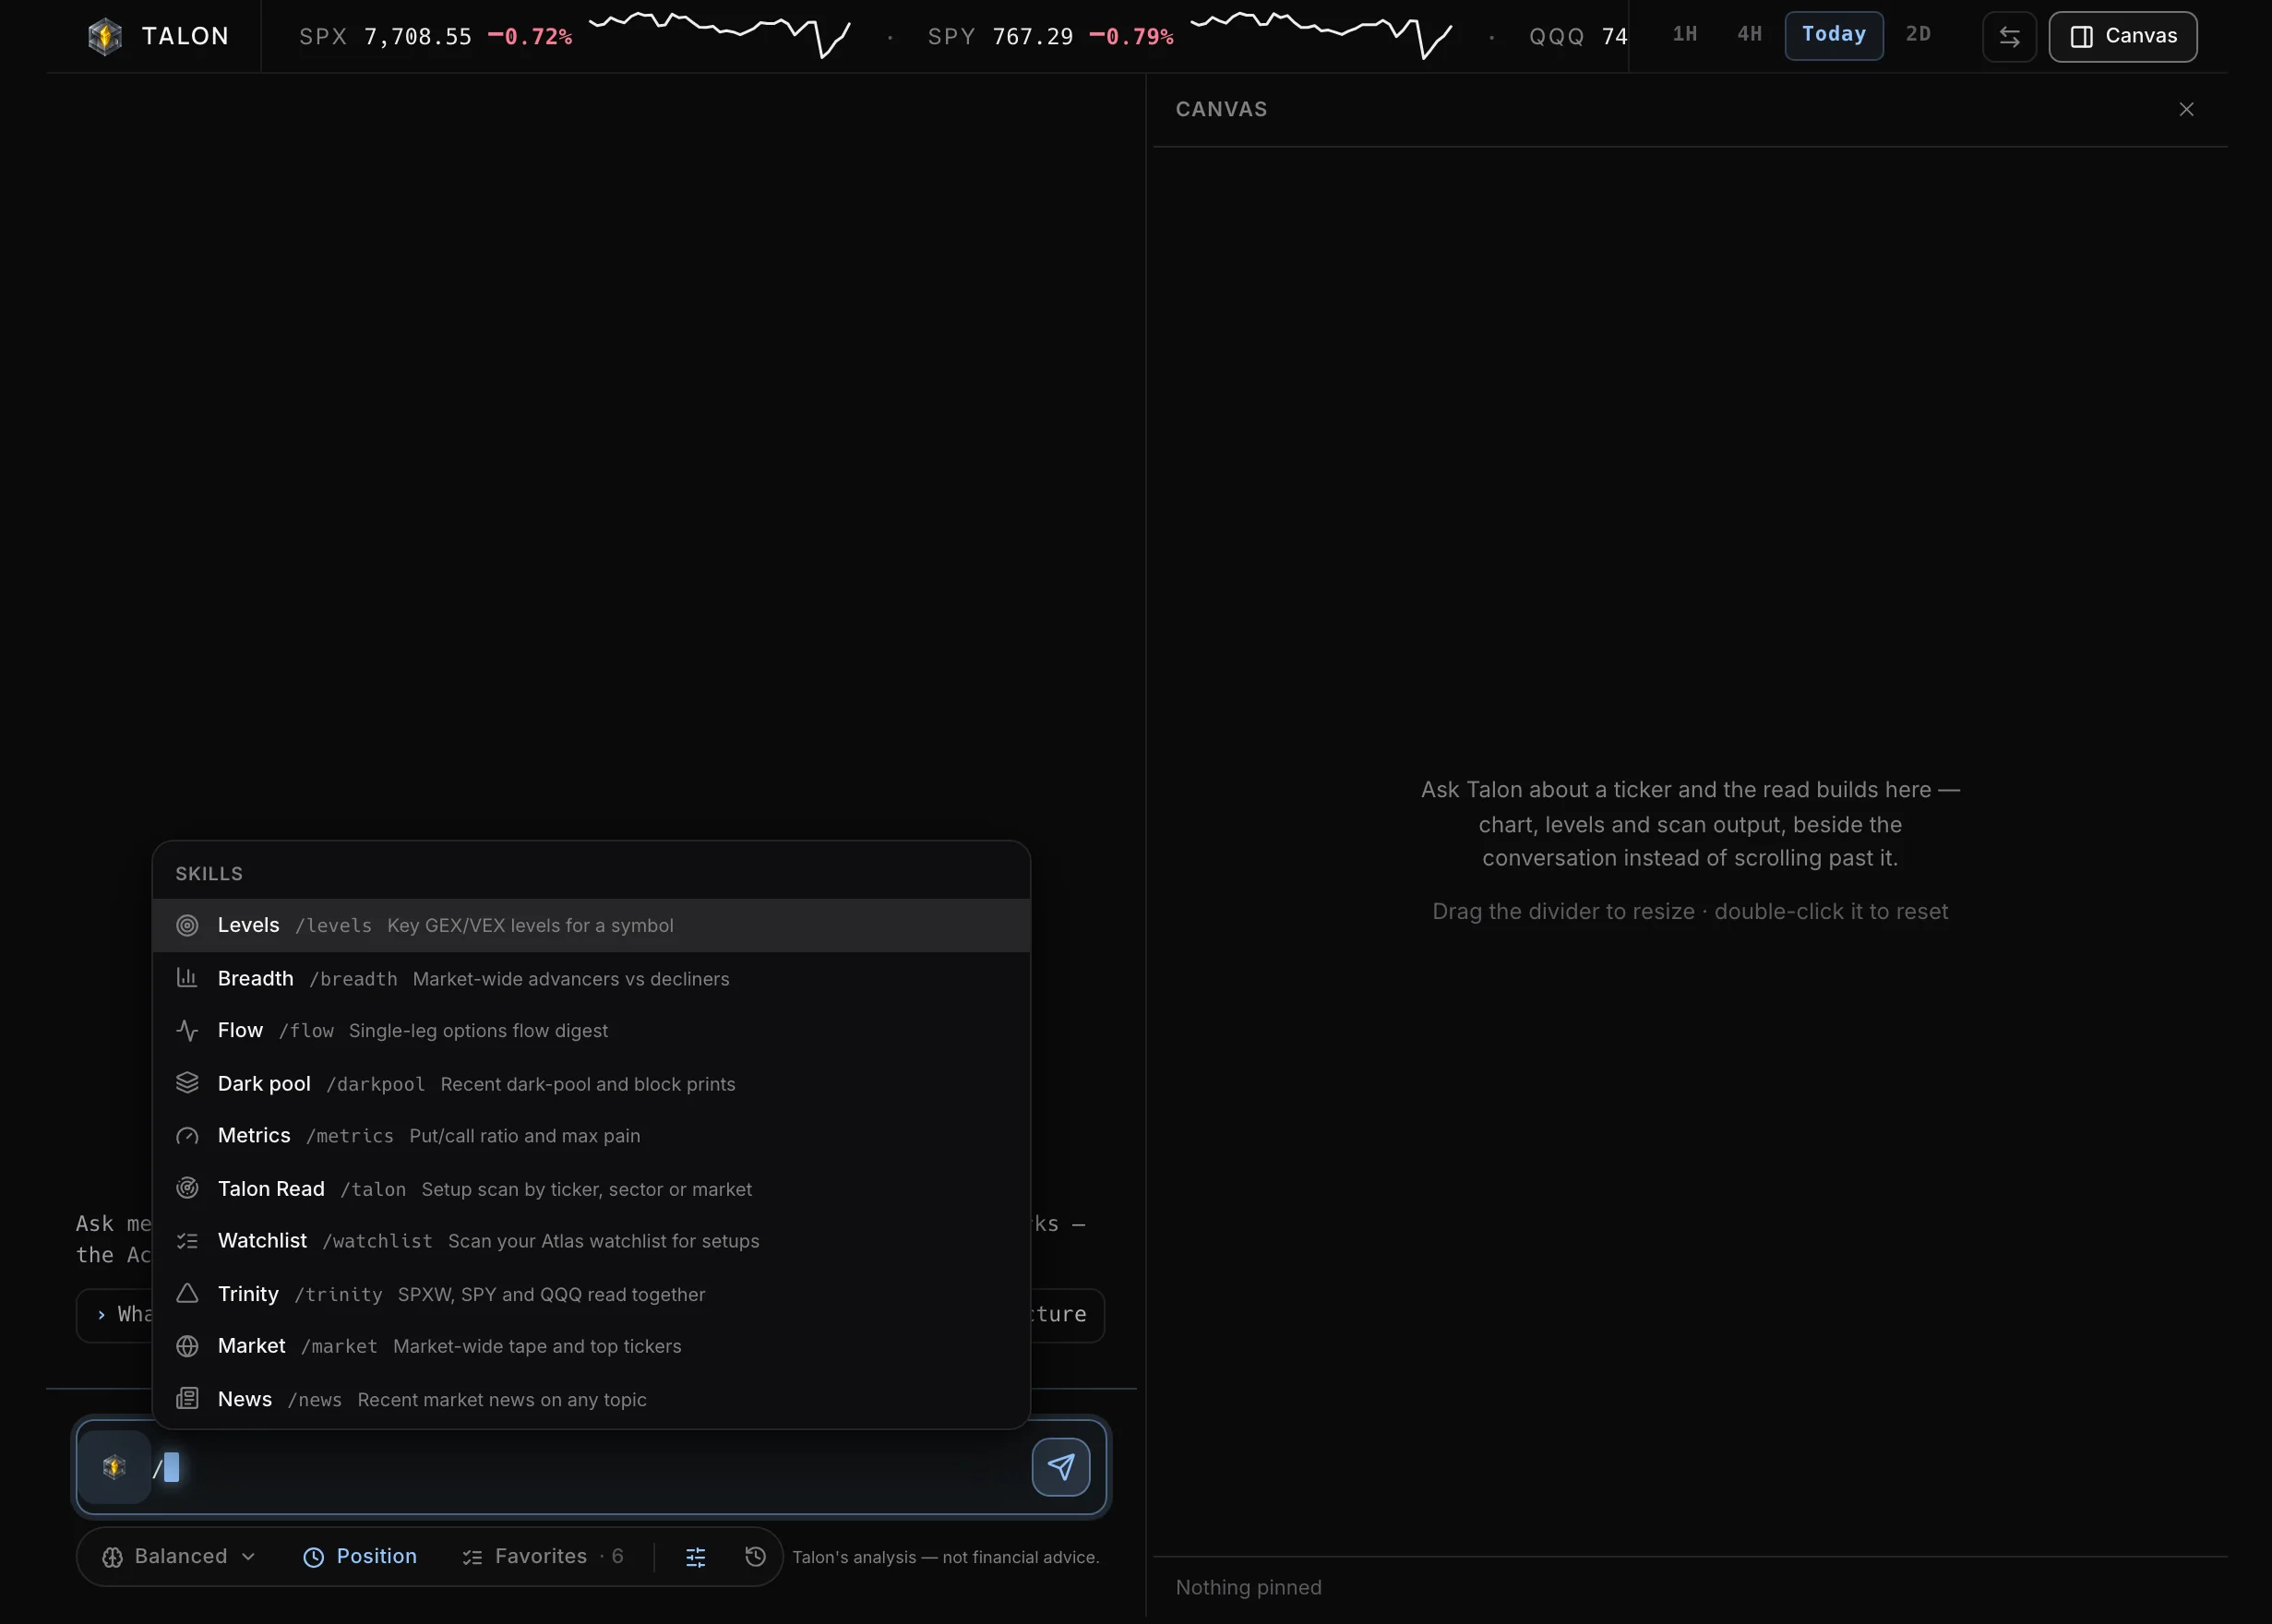Click the swap arrows icon in top bar
Screen dimensions: 2272x1624
click(2009, 37)
